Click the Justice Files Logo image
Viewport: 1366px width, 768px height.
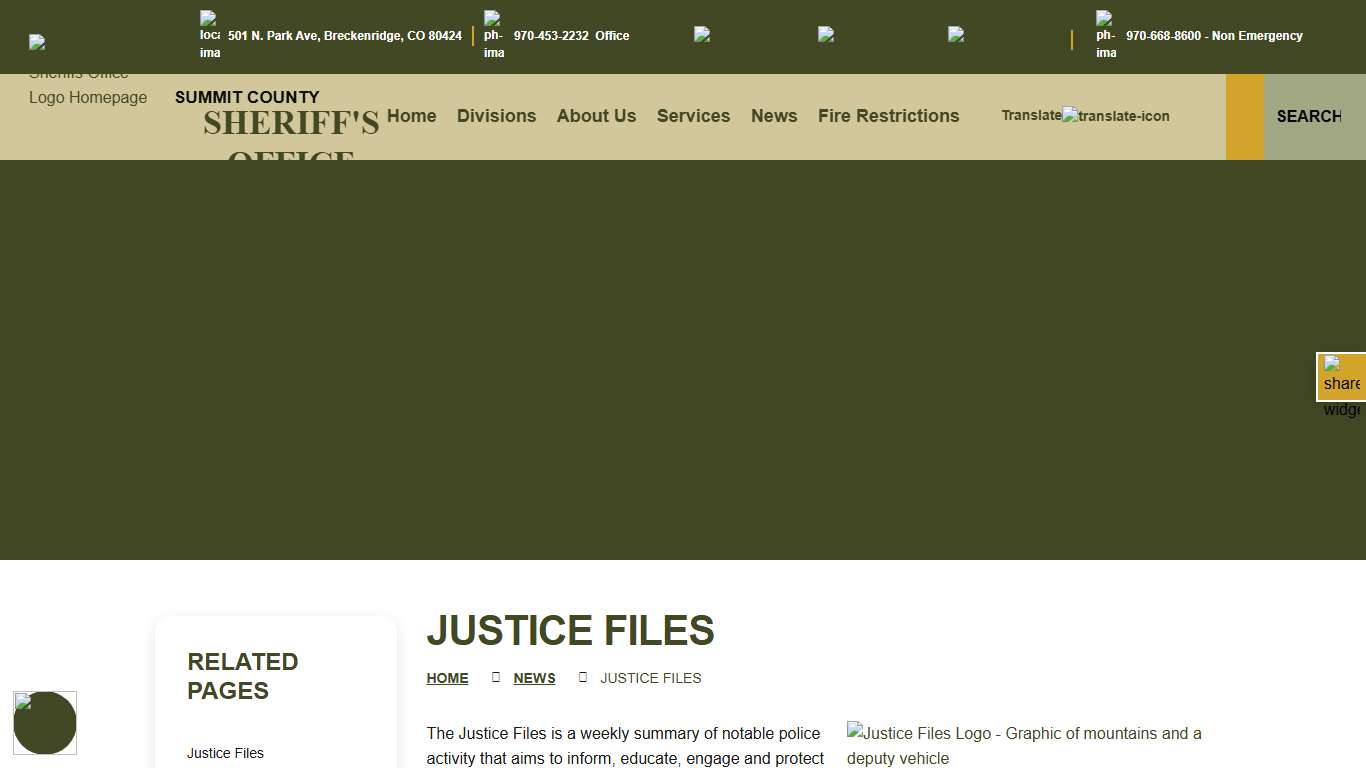tap(1024, 745)
